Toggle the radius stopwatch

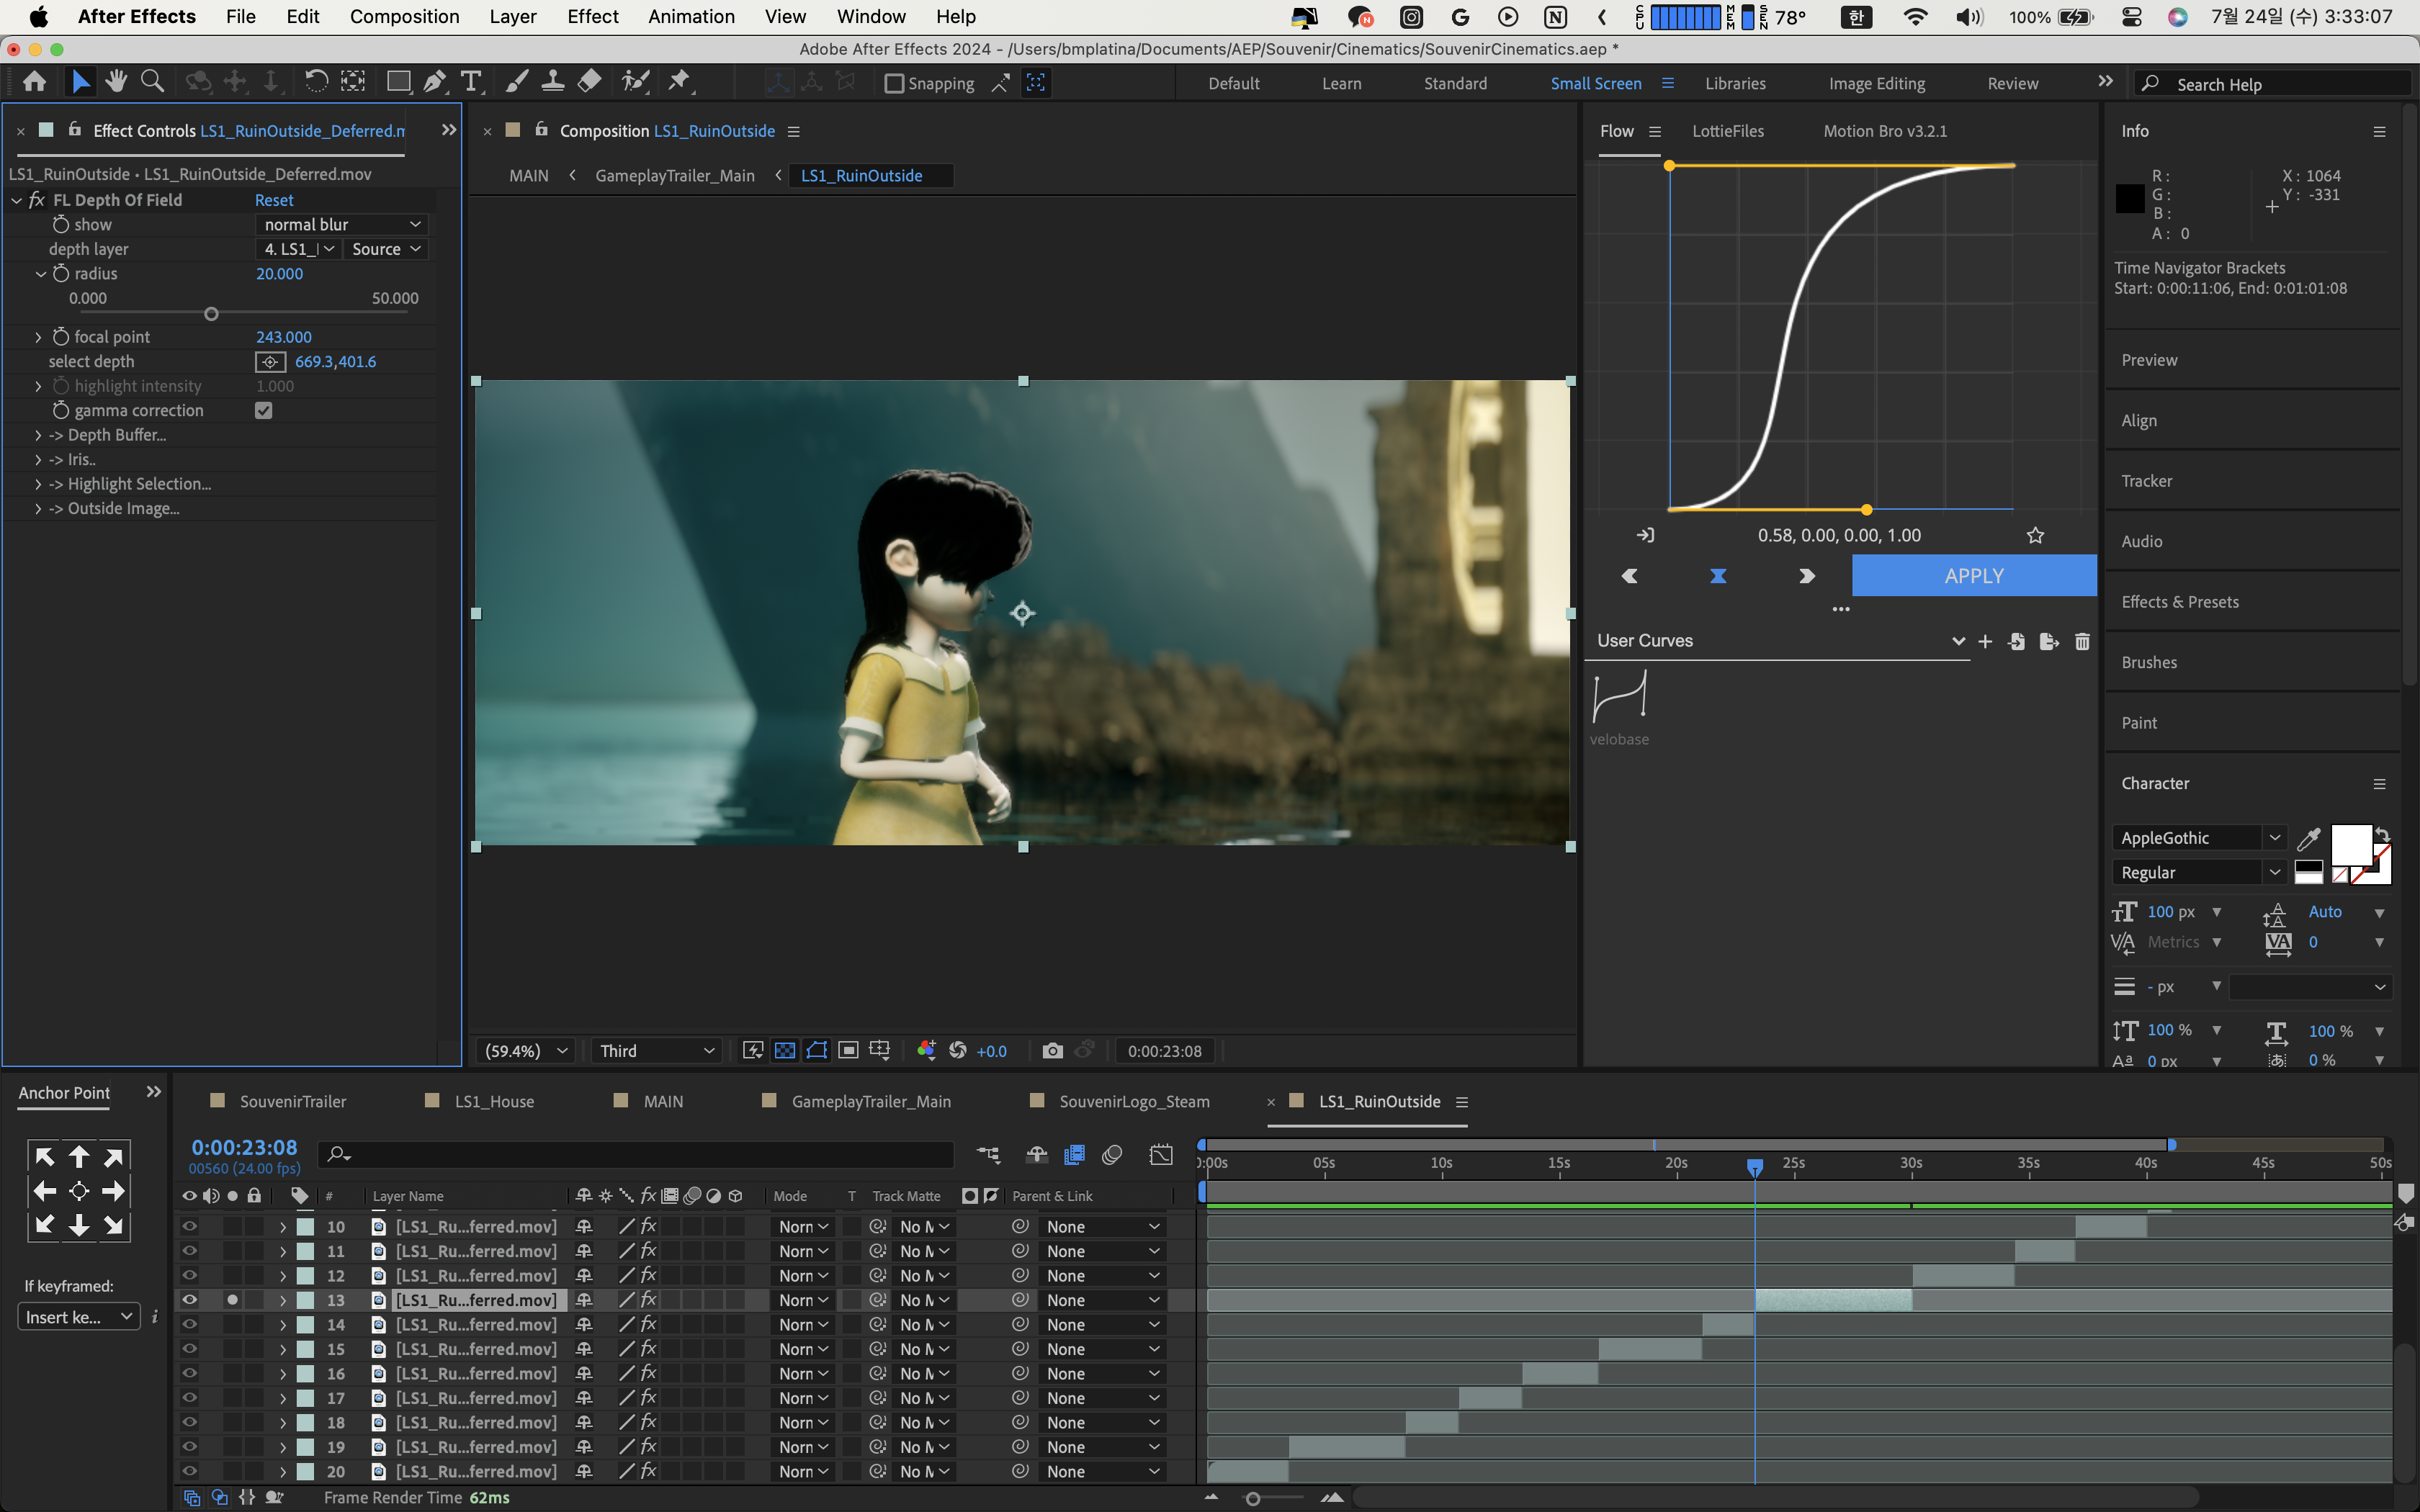point(61,274)
